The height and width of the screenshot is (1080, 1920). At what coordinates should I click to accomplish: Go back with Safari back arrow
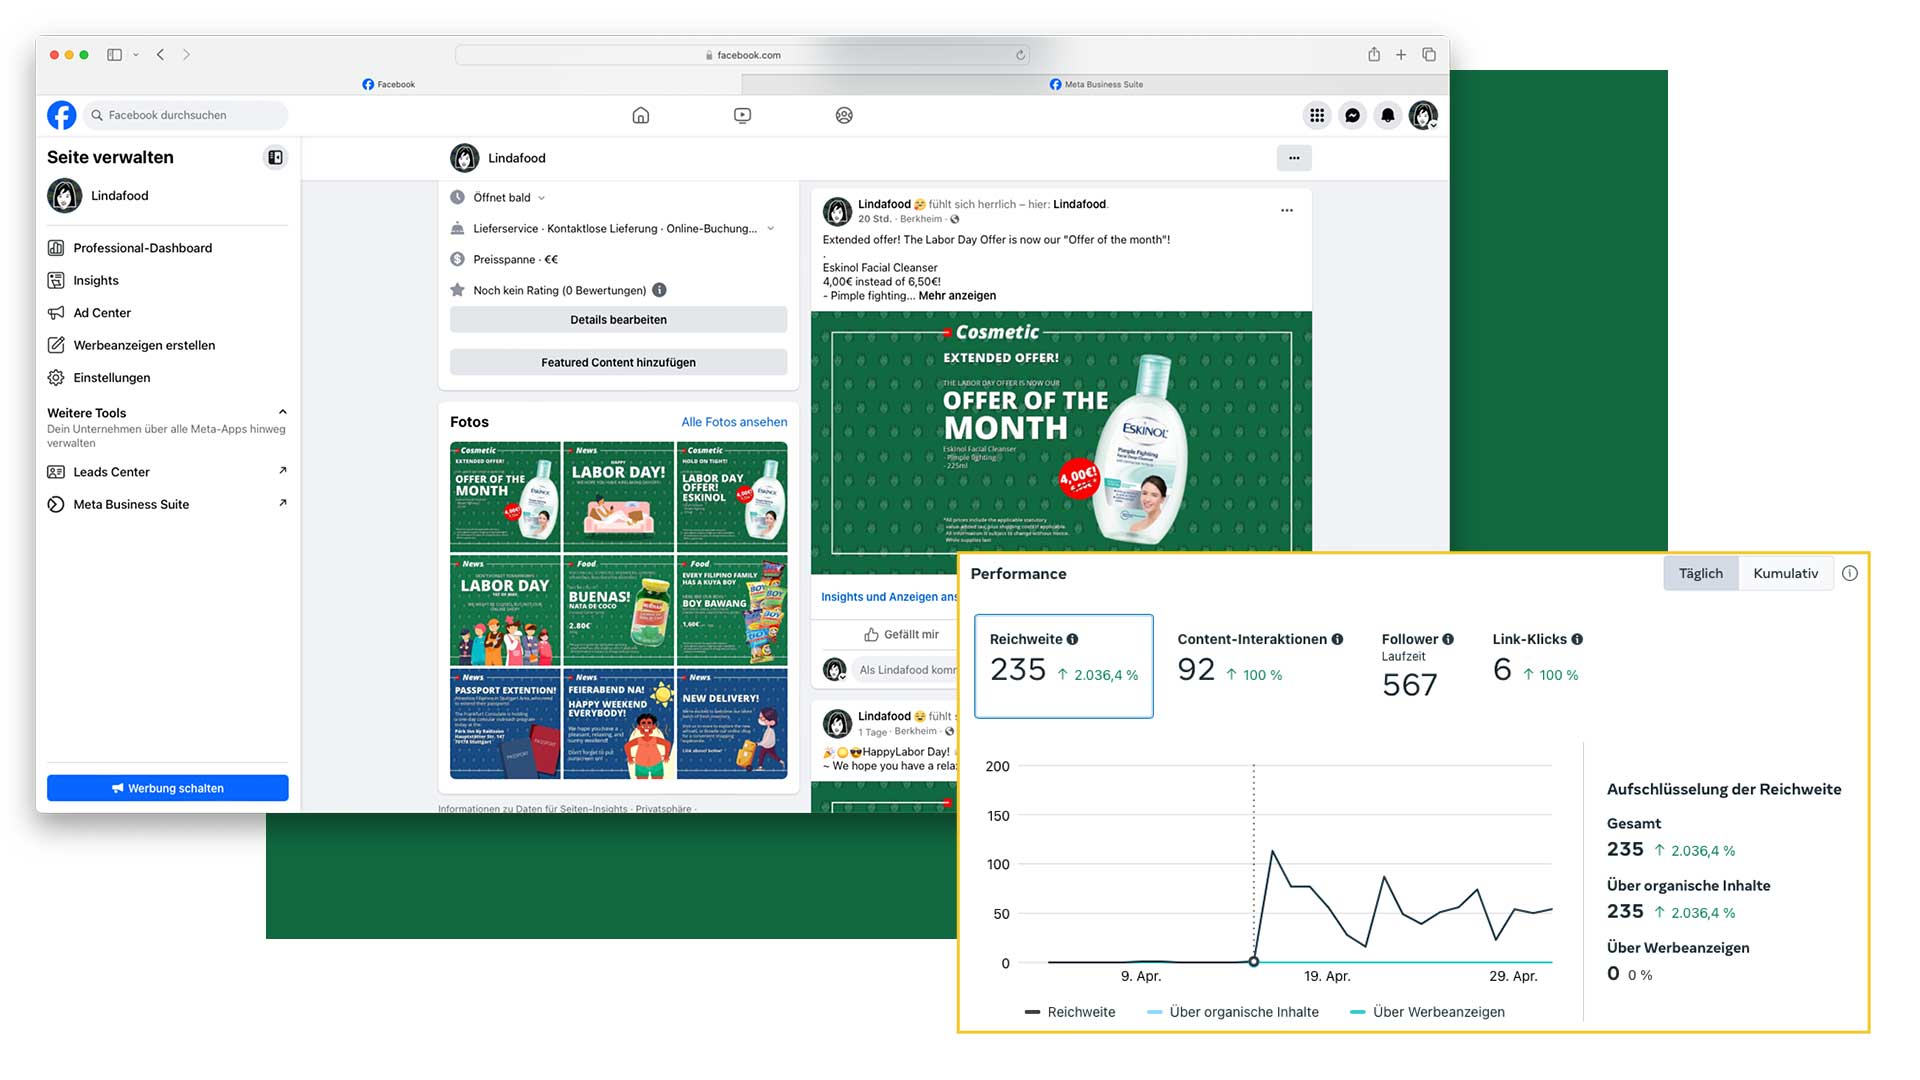160,55
